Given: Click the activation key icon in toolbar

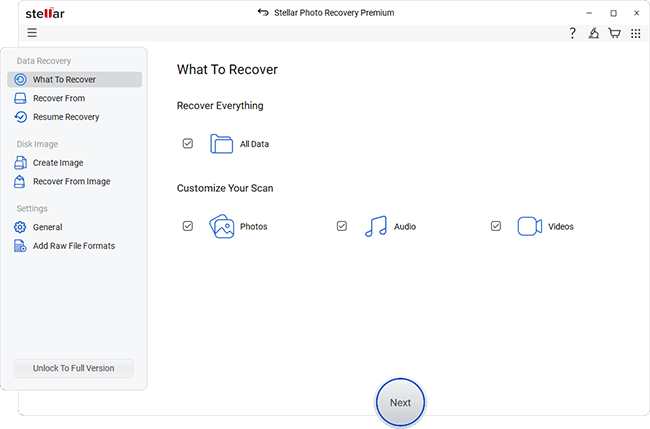Looking at the screenshot, I should tap(594, 33).
